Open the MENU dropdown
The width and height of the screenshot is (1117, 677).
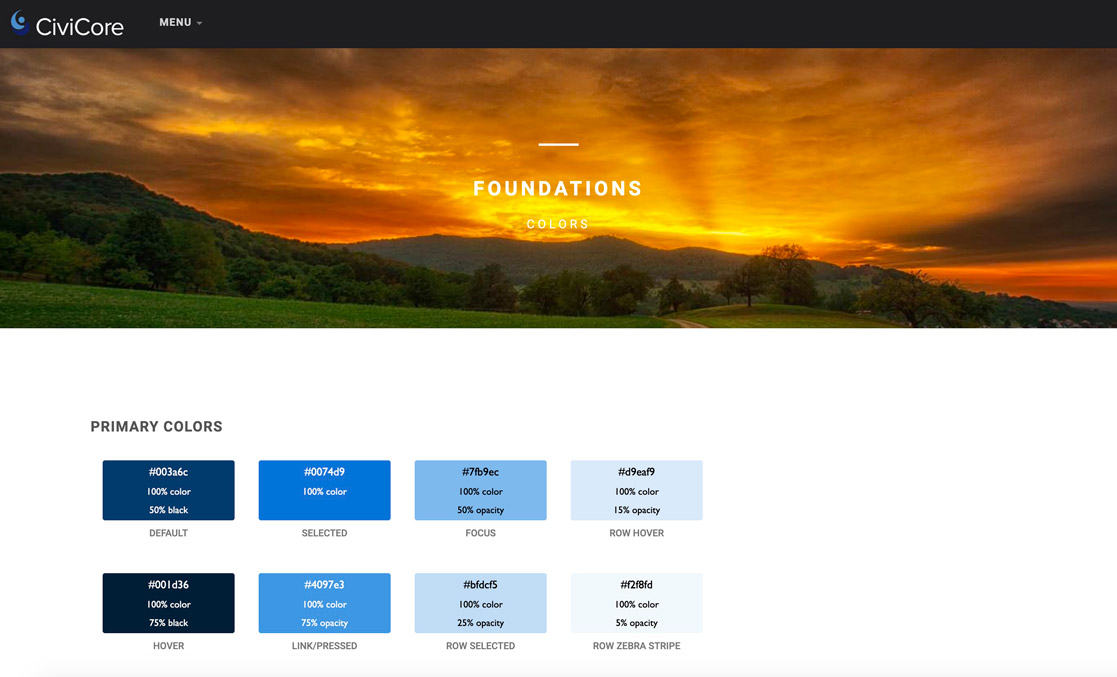pos(180,23)
